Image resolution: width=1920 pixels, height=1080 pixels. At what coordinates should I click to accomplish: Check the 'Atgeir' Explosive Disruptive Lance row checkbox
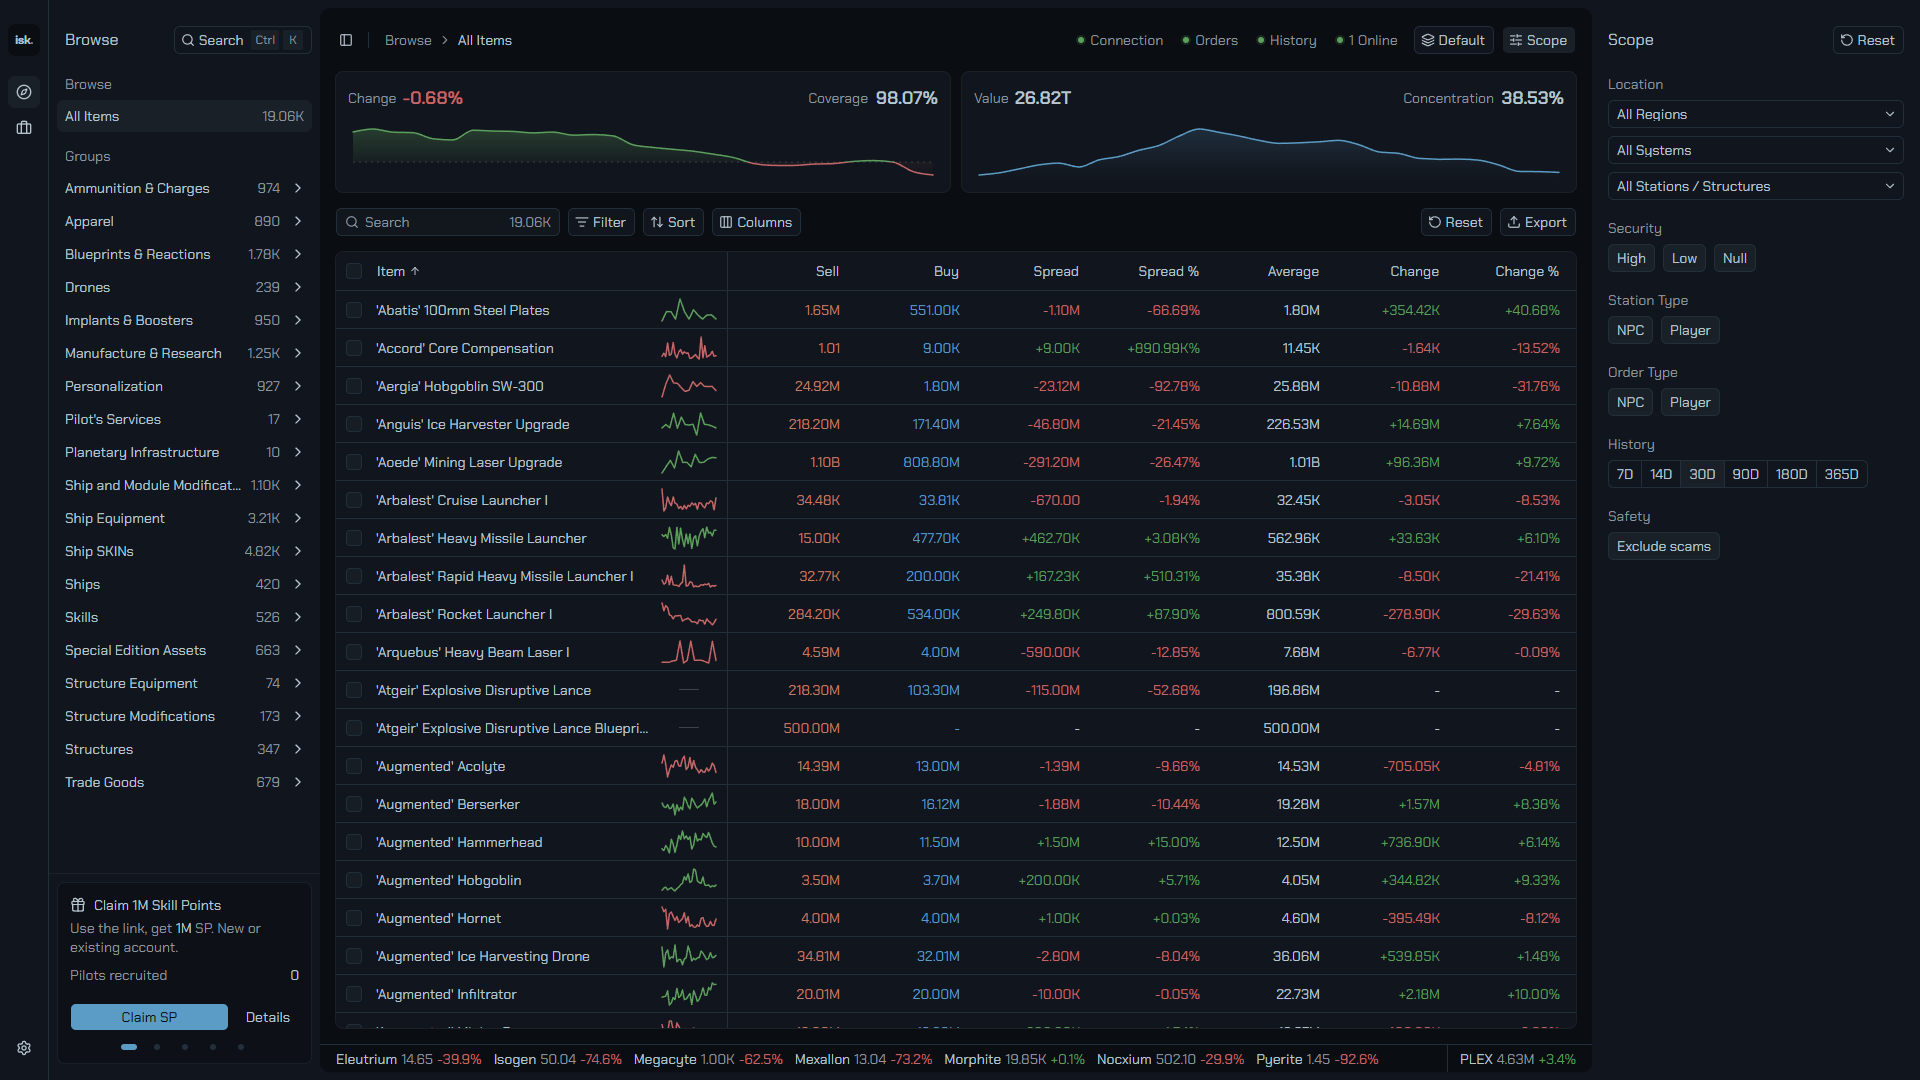click(x=354, y=690)
